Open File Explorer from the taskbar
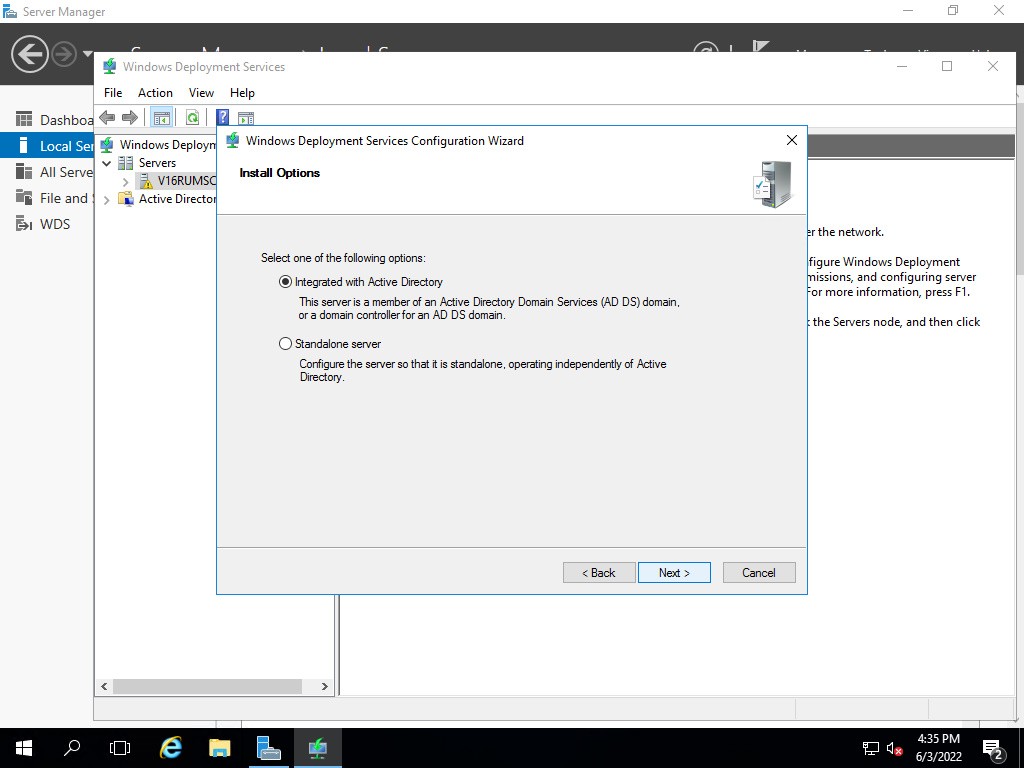The height and width of the screenshot is (768, 1024). [x=220, y=747]
